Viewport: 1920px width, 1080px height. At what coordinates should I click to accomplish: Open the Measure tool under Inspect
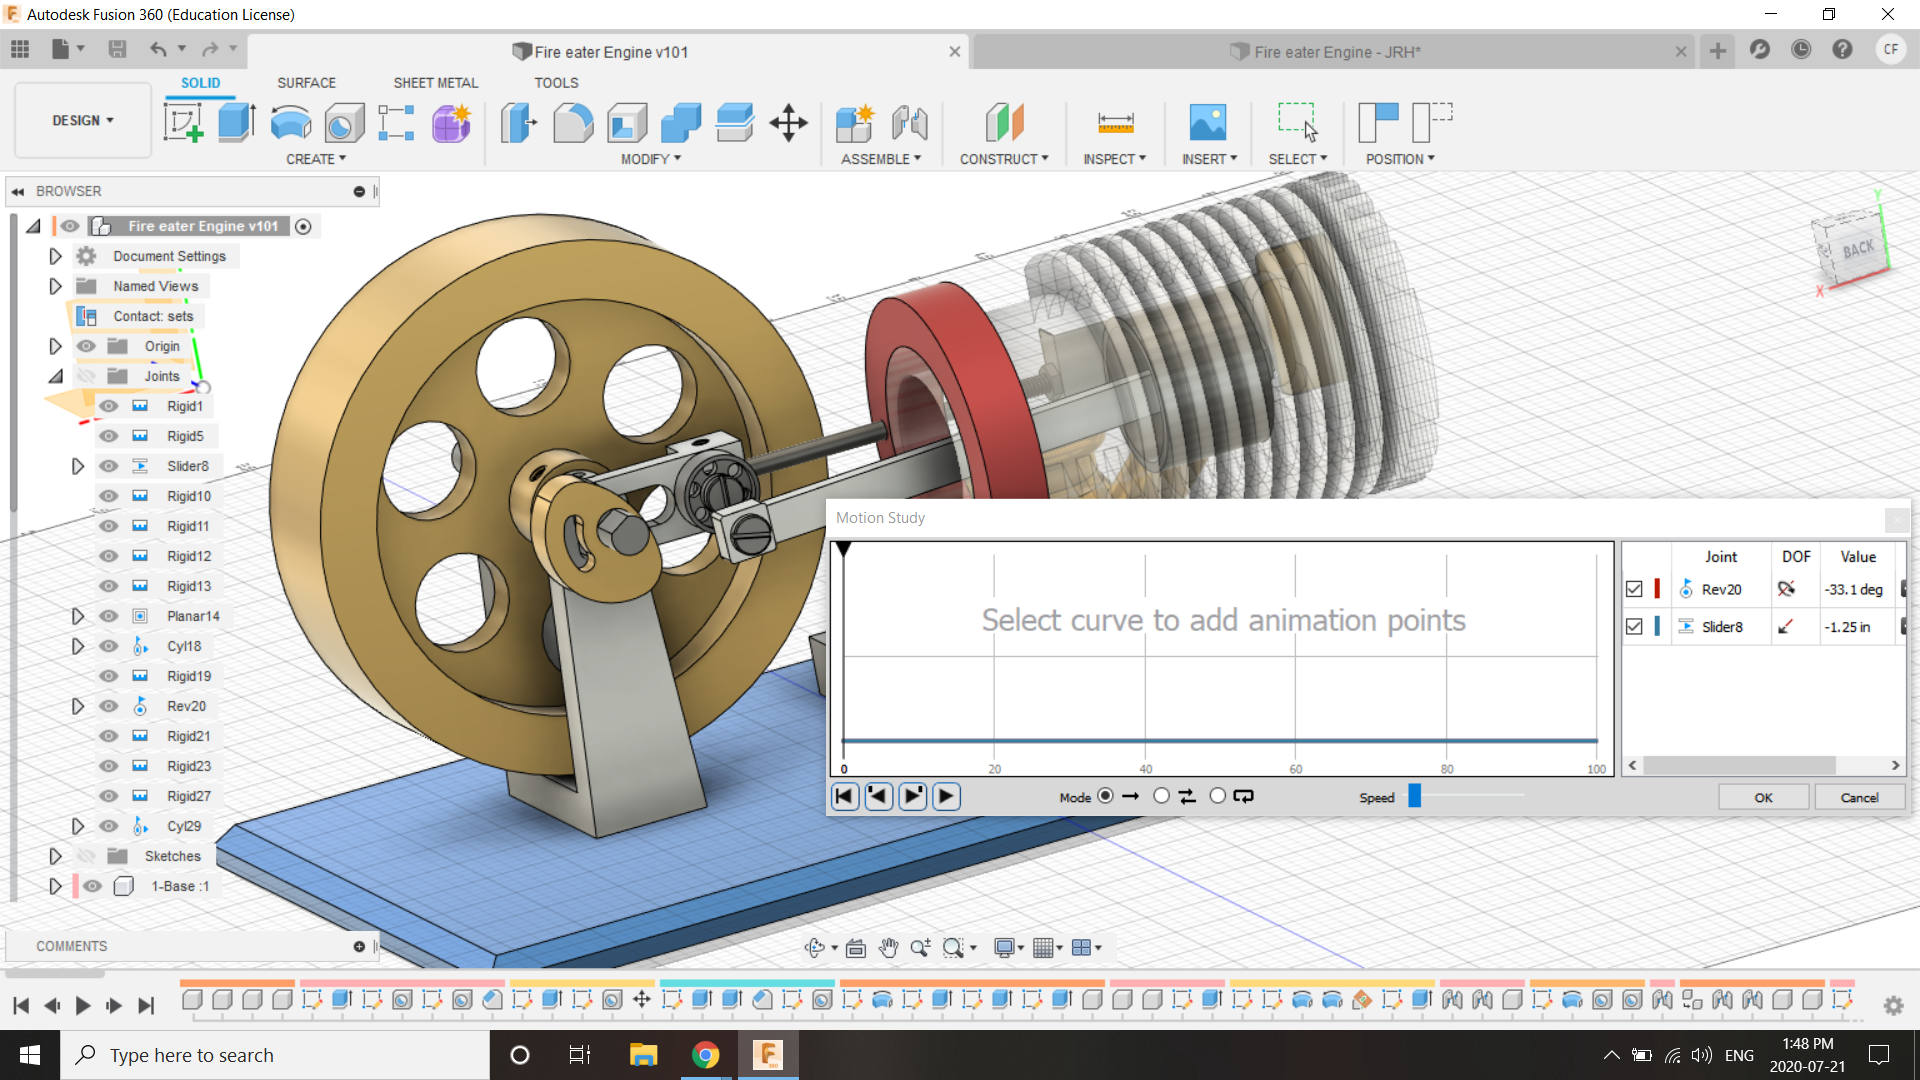point(1117,122)
